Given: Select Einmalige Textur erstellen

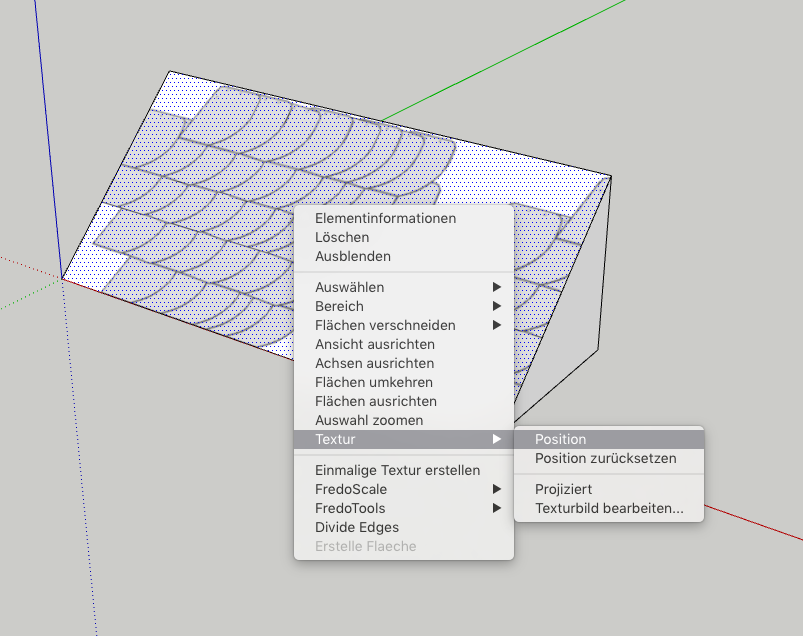Looking at the screenshot, I should [397, 470].
